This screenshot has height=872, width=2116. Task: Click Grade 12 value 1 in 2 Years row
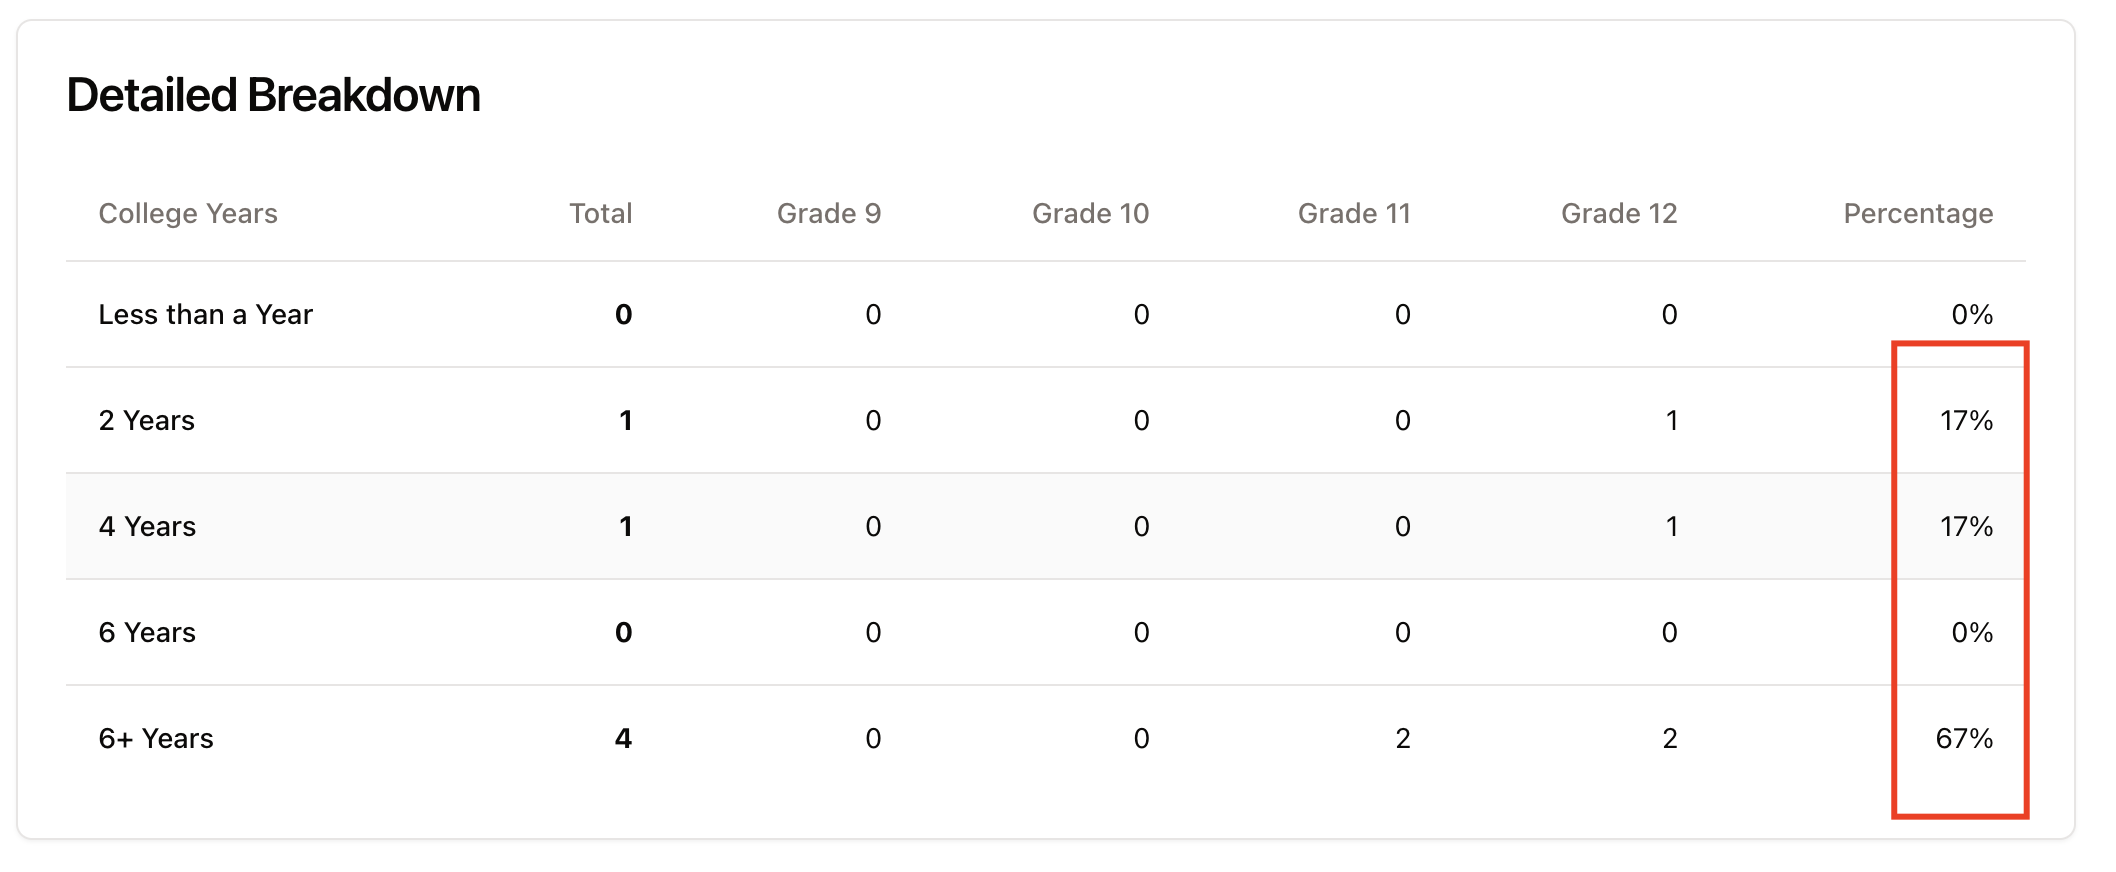pos(1670,420)
